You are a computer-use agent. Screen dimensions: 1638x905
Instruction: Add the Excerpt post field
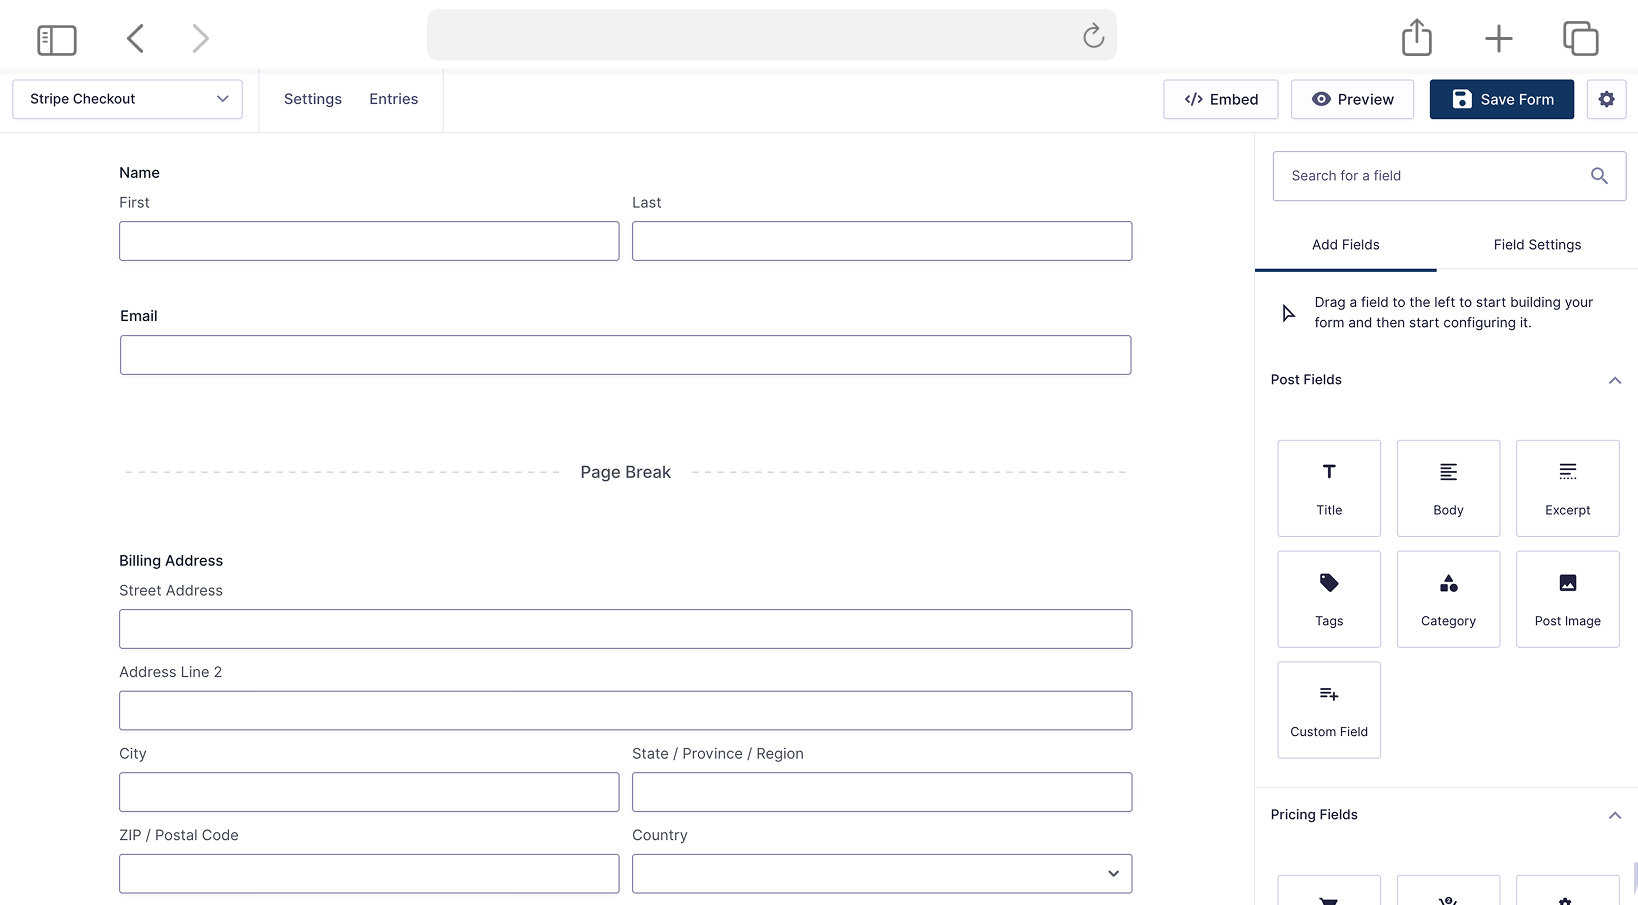click(1567, 488)
